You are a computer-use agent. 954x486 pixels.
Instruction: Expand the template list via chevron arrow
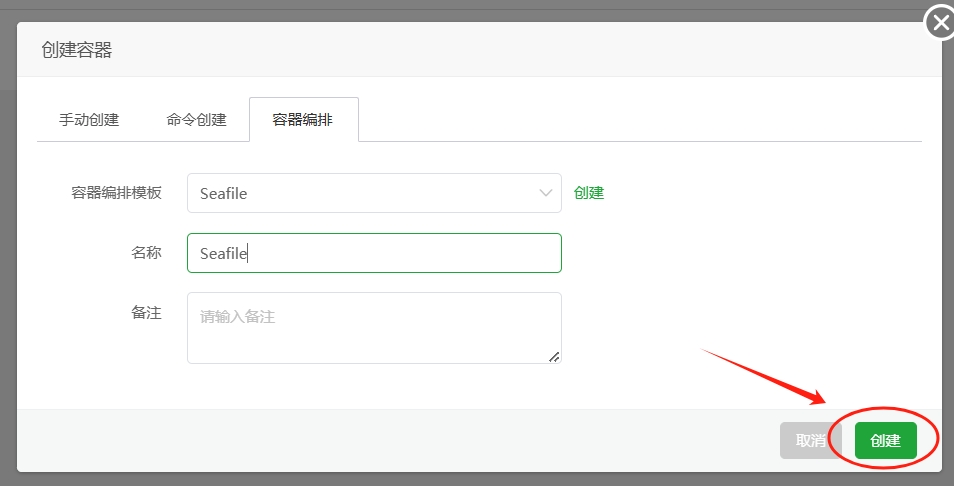click(545, 193)
